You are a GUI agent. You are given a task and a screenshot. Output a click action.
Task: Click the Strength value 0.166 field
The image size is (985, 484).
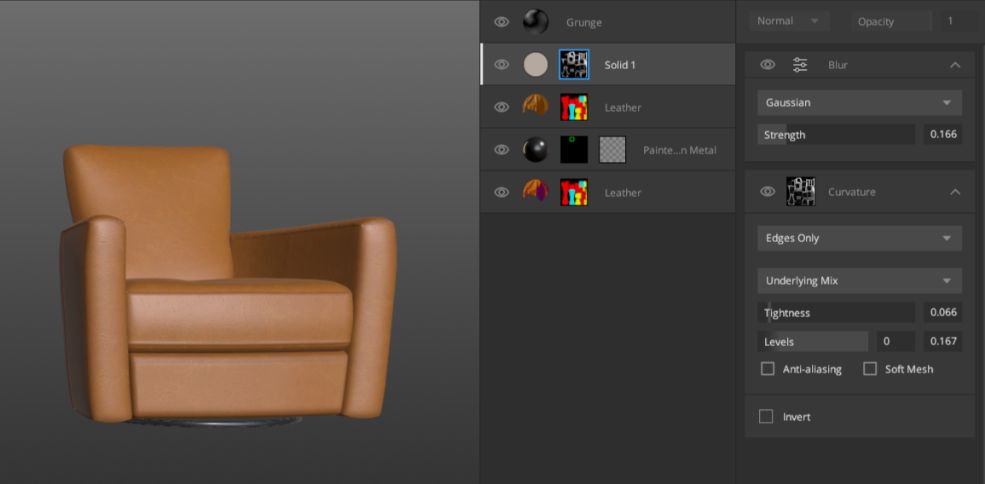(x=943, y=135)
